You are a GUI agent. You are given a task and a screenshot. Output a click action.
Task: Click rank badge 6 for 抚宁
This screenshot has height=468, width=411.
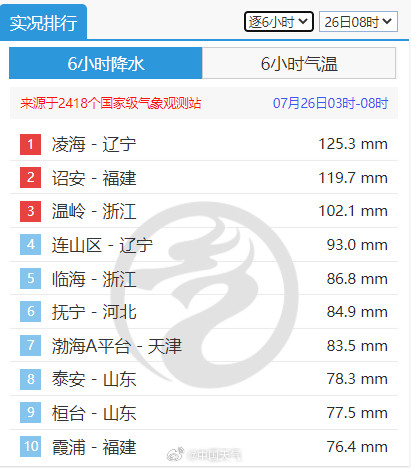click(x=30, y=312)
